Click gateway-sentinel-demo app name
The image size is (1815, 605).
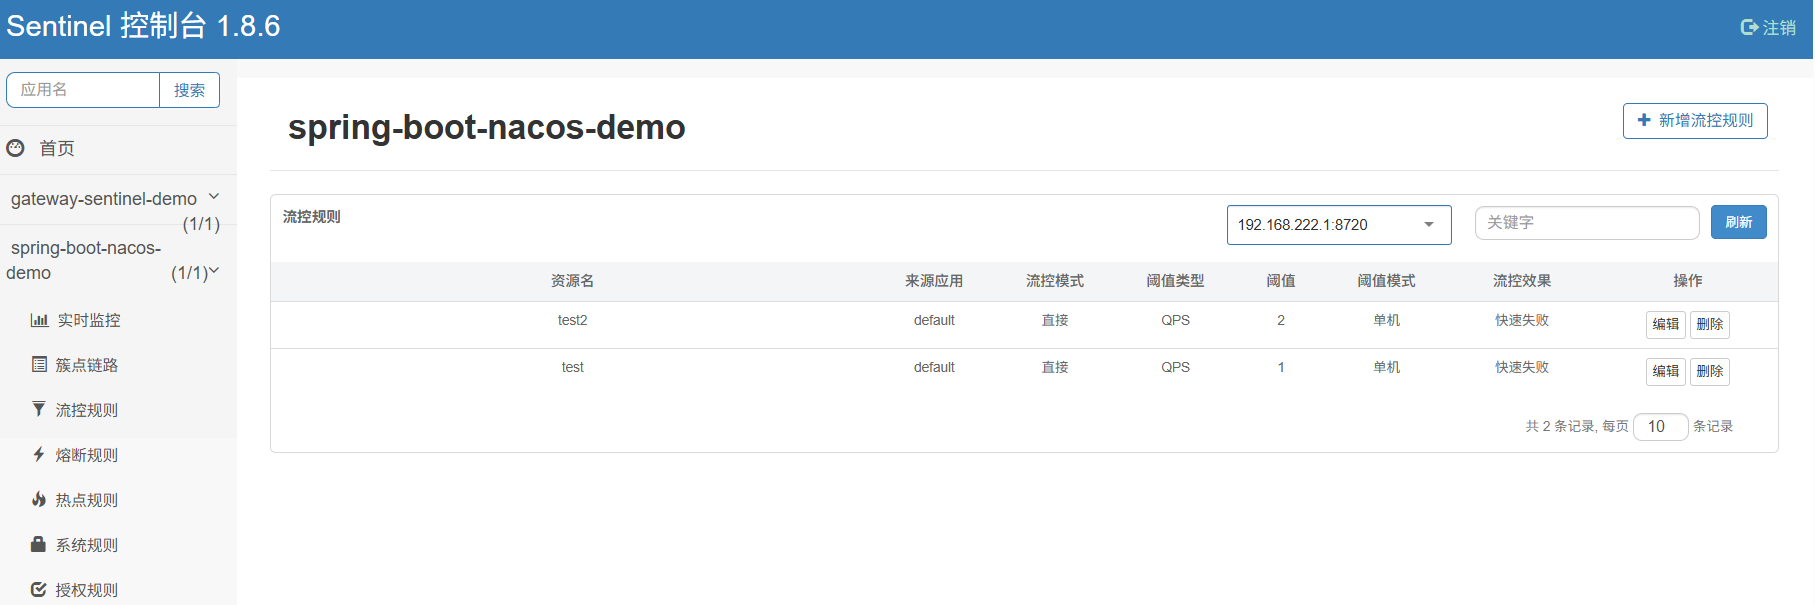(104, 199)
